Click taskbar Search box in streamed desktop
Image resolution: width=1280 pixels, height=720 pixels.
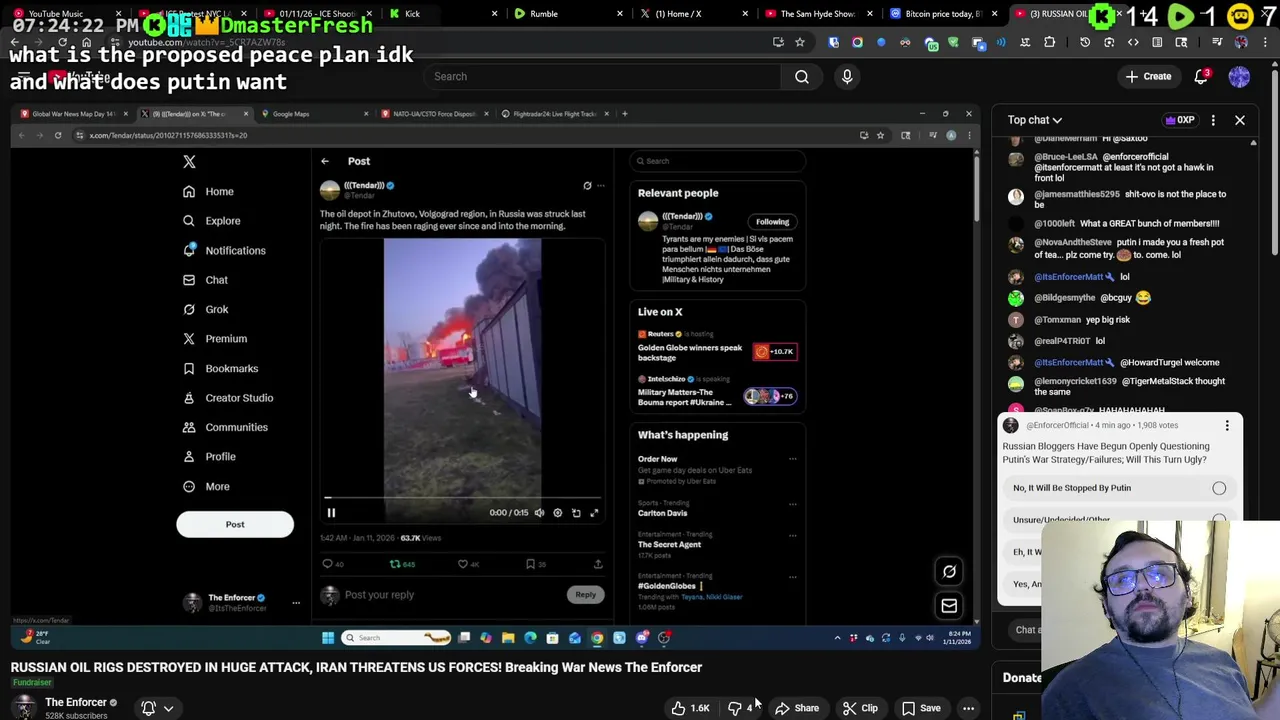(396, 638)
